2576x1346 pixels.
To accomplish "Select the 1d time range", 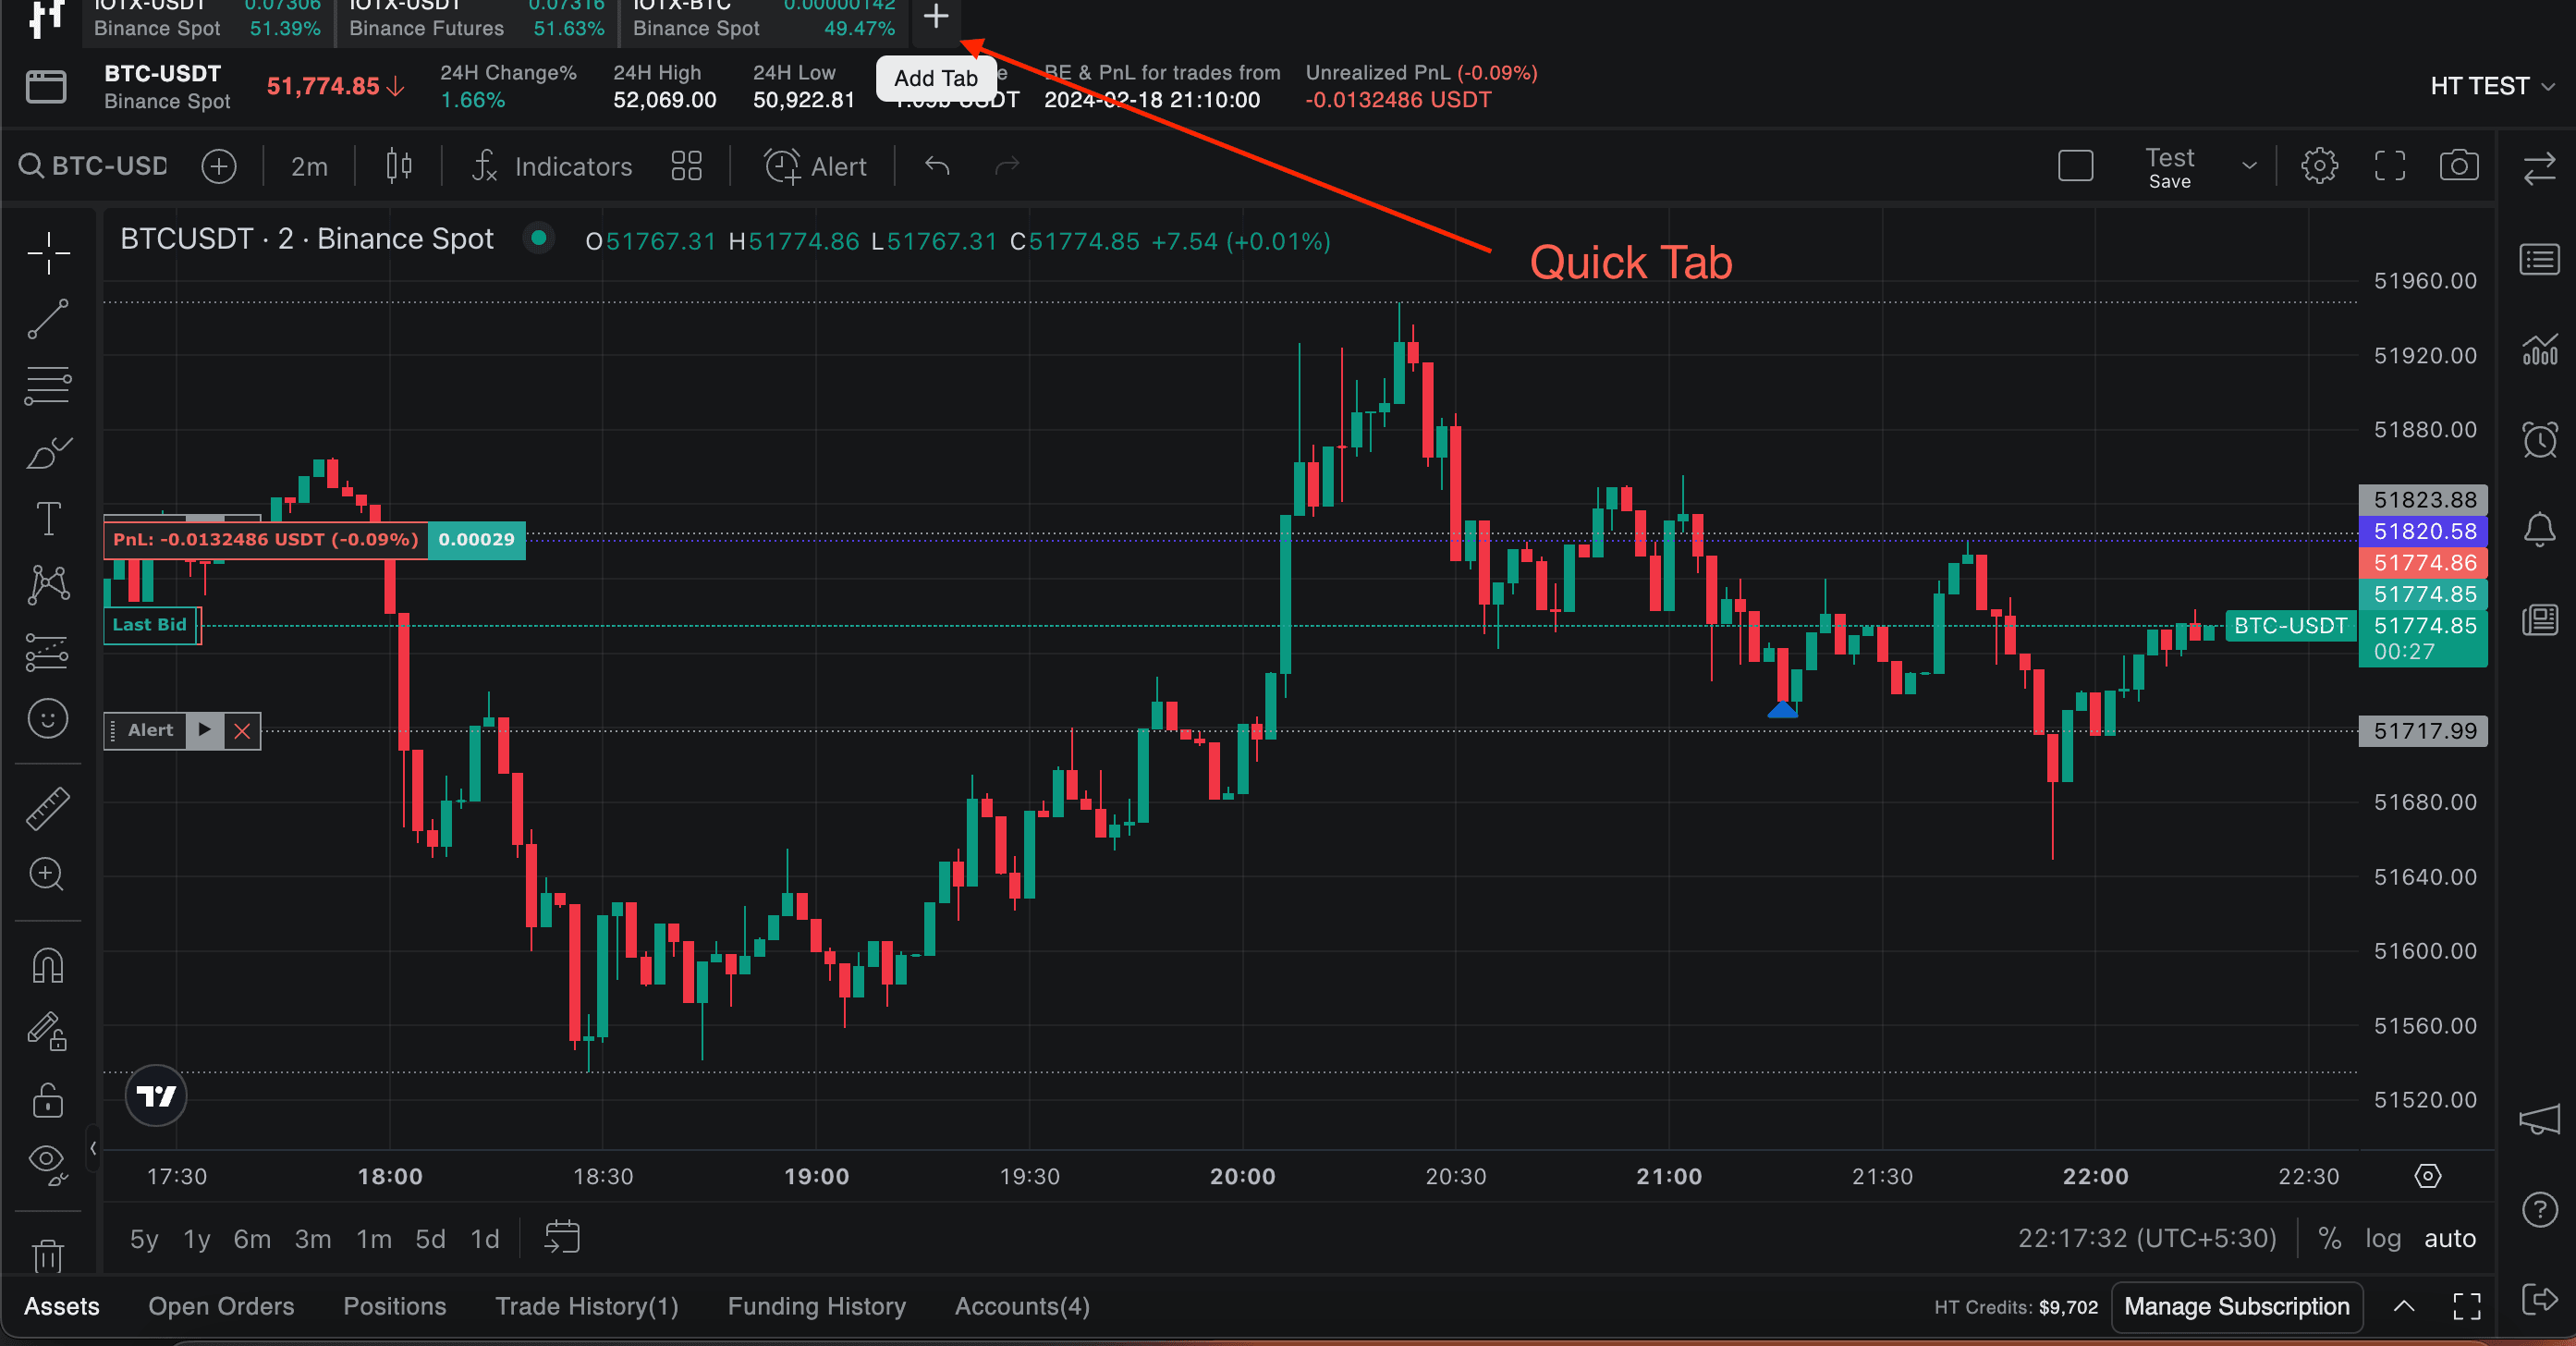I will (x=484, y=1239).
